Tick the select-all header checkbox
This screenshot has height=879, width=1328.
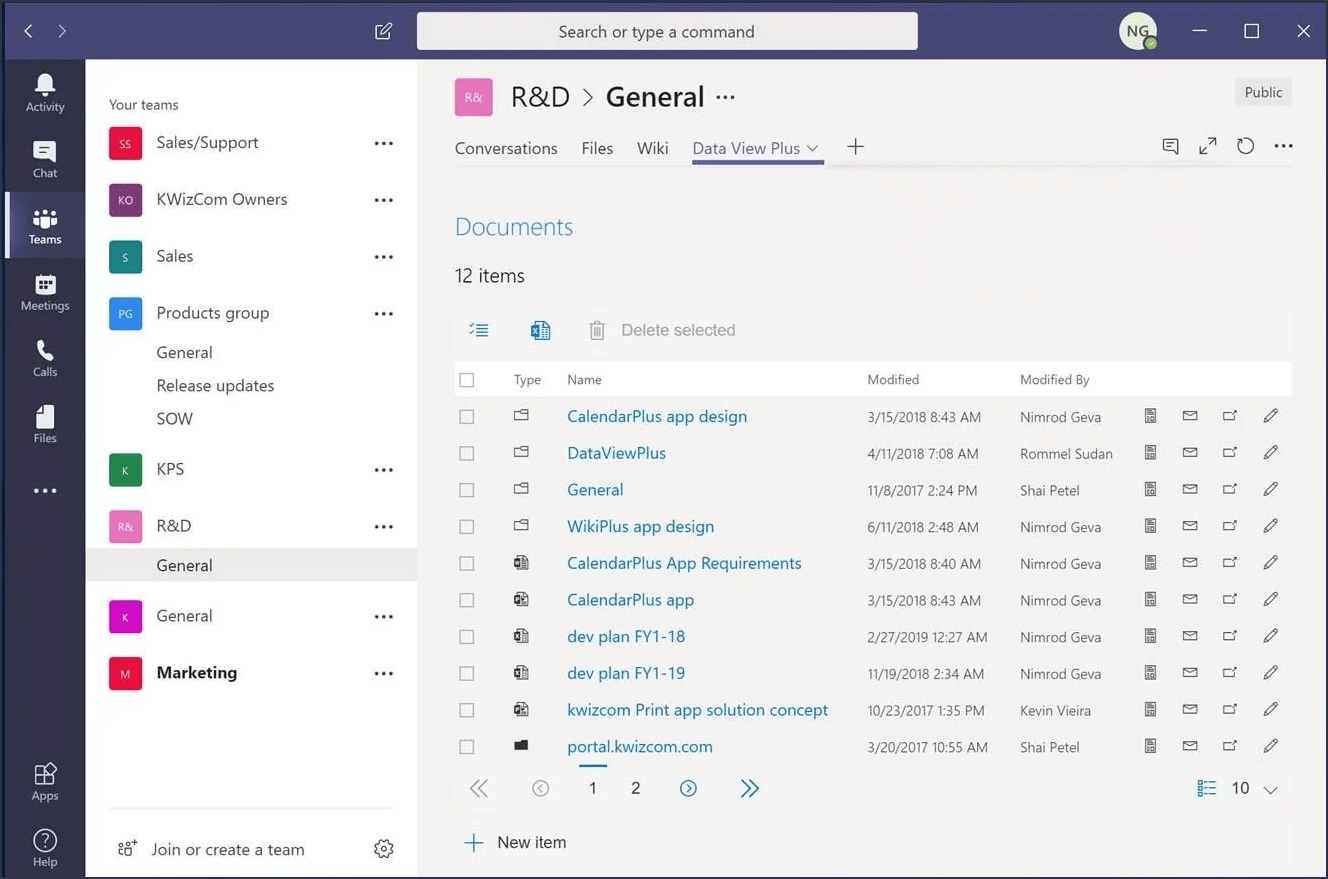pyautogui.click(x=467, y=380)
